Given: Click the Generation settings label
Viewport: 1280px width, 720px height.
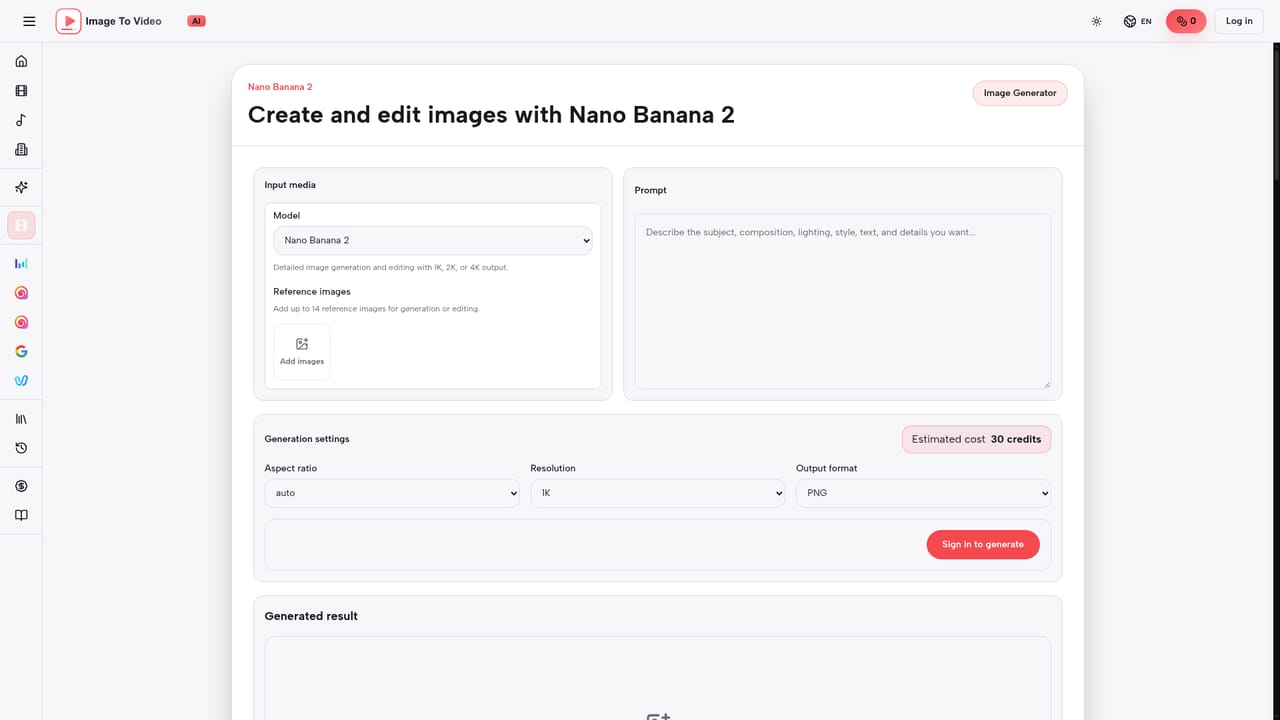Looking at the screenshot, I should [x=307, y=439].
